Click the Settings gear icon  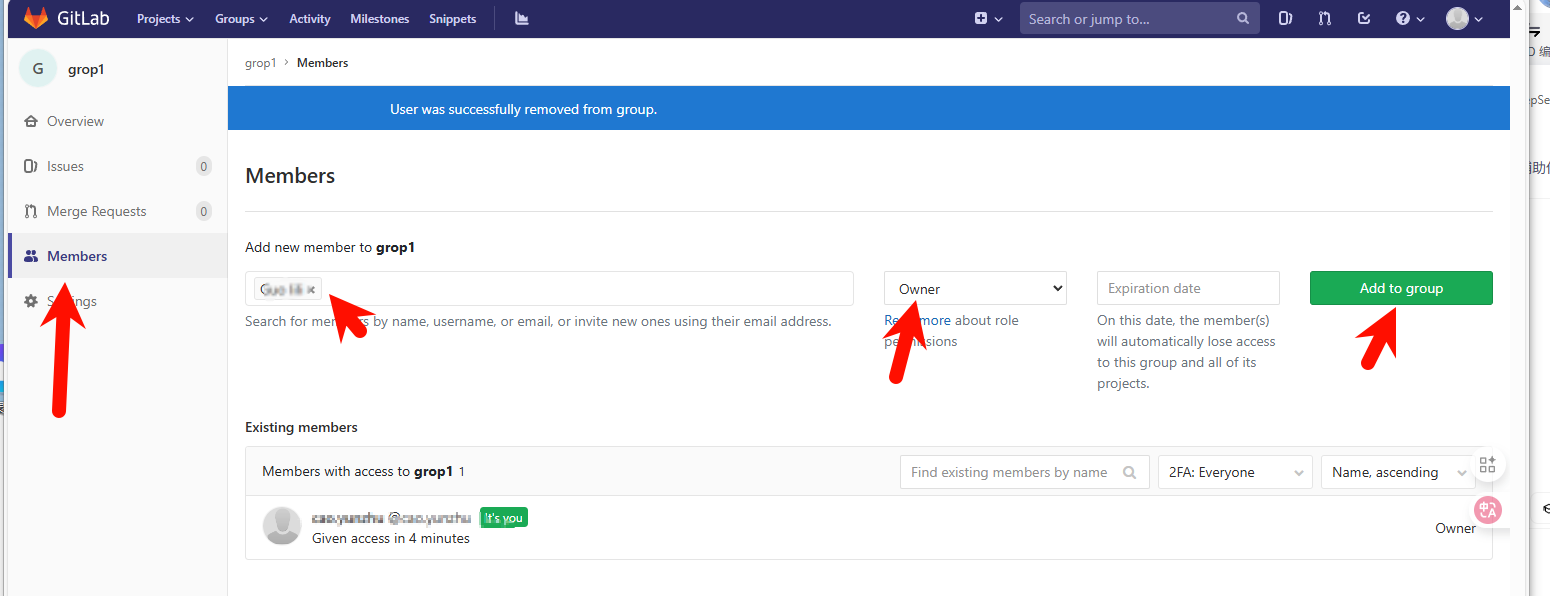click(31, 301)
